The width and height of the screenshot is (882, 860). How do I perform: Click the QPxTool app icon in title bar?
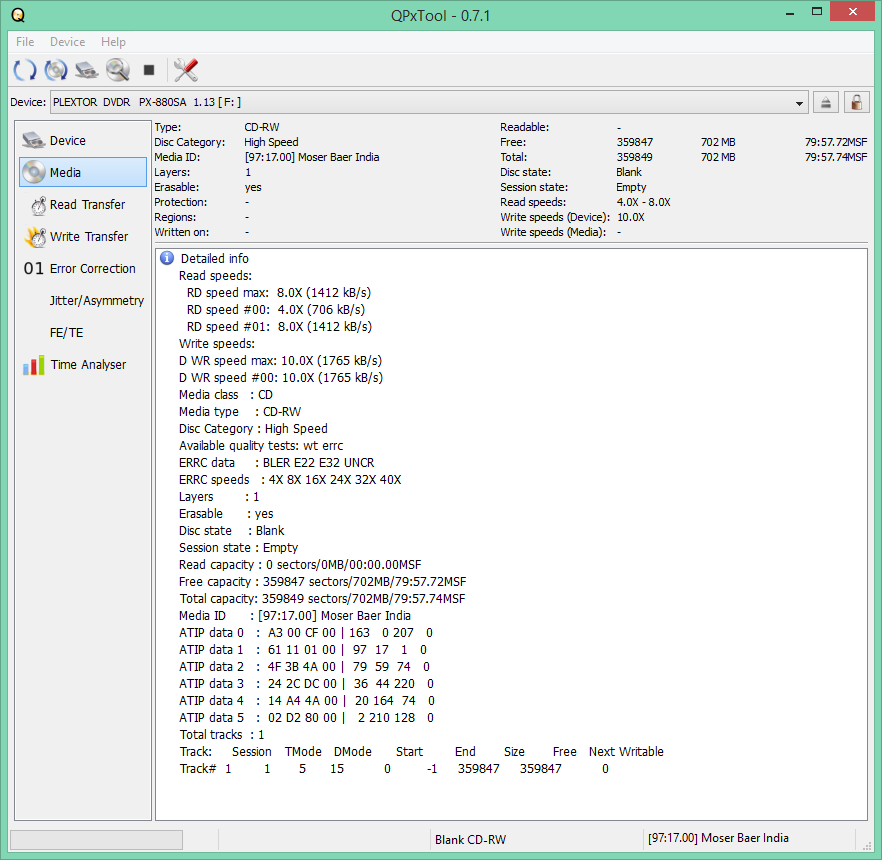click(x=18, y=15)
